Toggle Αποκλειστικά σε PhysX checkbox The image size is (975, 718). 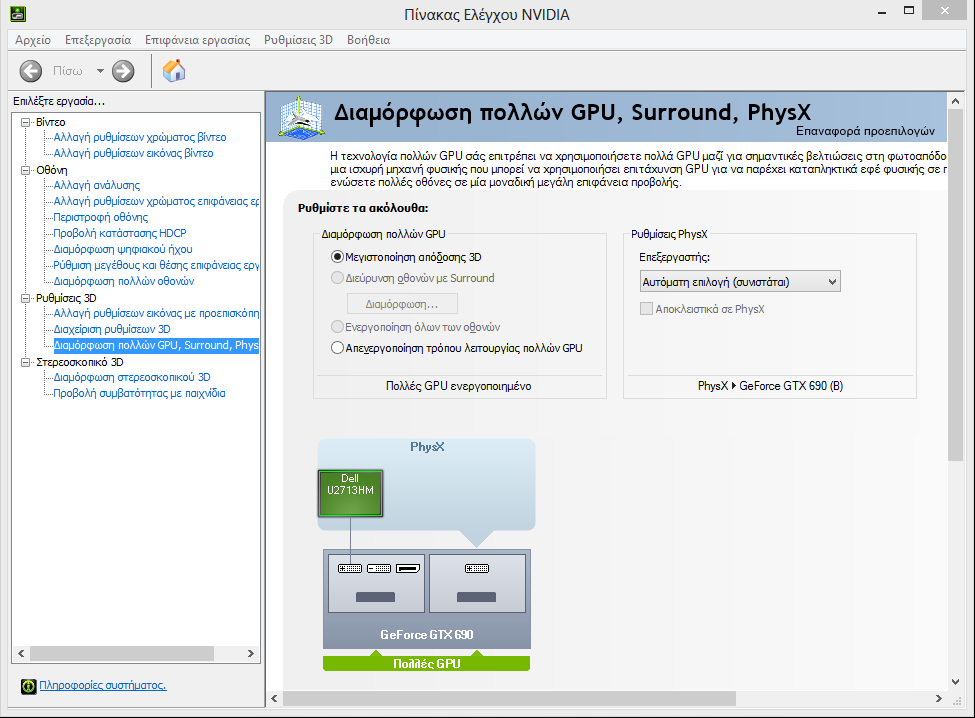tap(647, 309)
